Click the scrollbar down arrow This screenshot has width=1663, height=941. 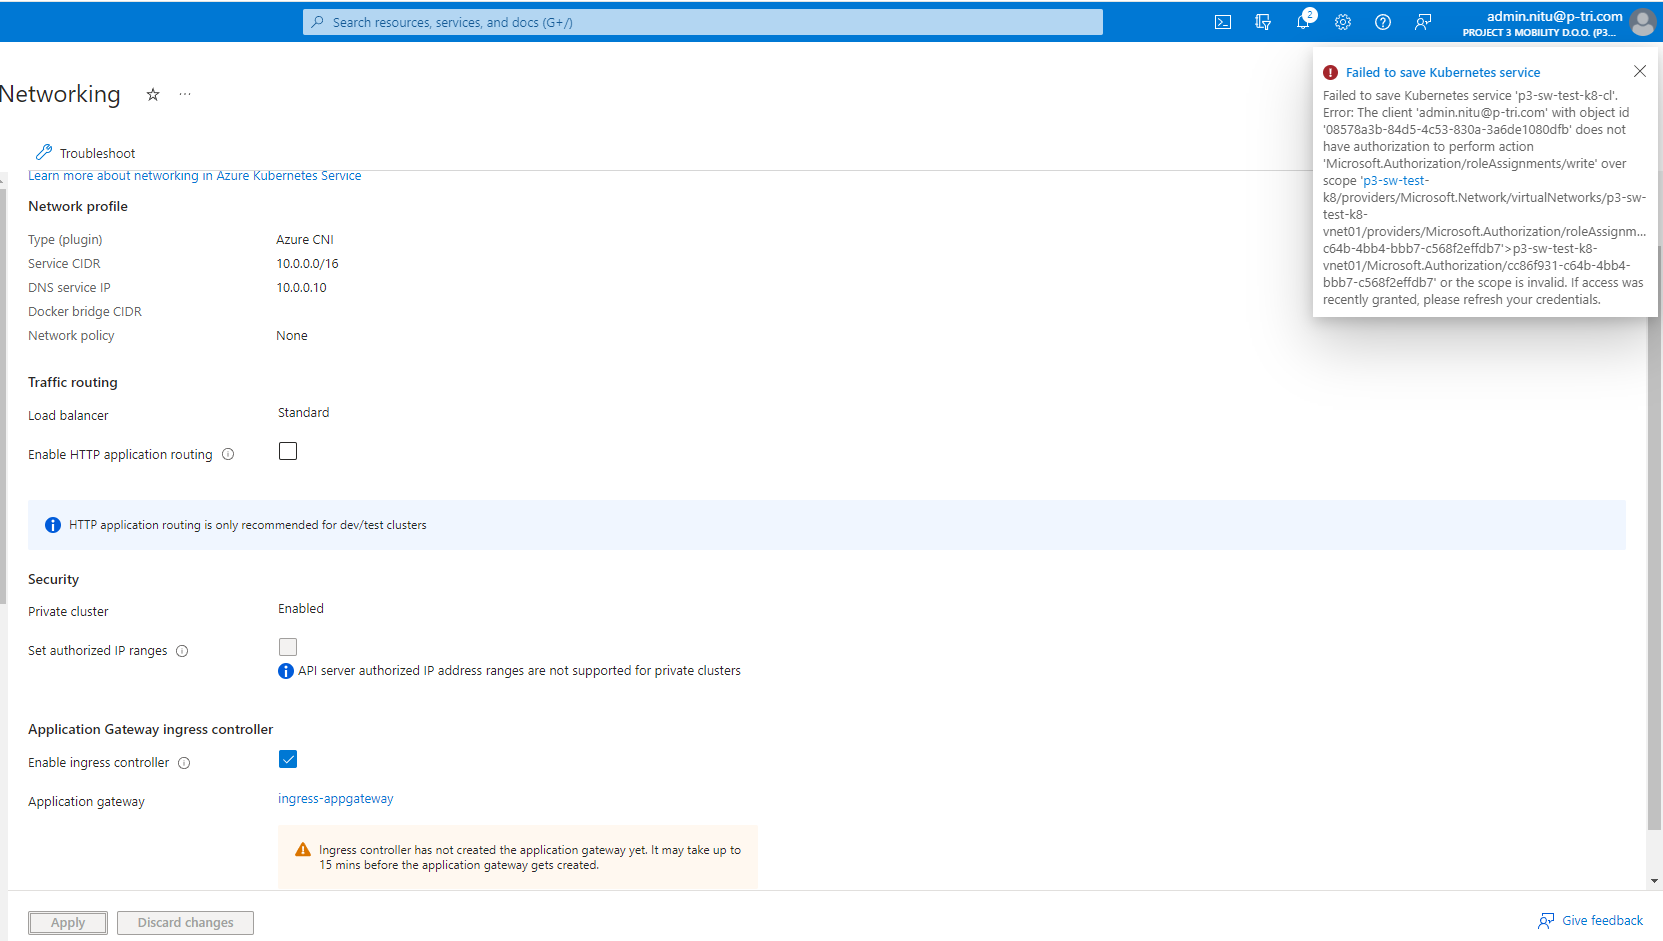(x=1655, y=882)
